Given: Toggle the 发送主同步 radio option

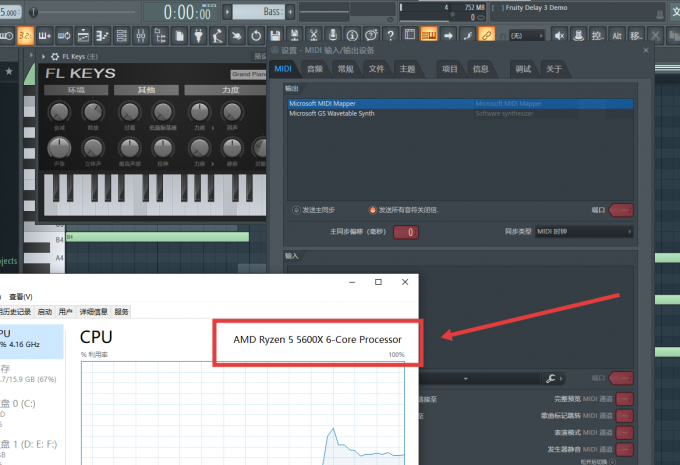Looking at the screenshot, I should (296, 210).
